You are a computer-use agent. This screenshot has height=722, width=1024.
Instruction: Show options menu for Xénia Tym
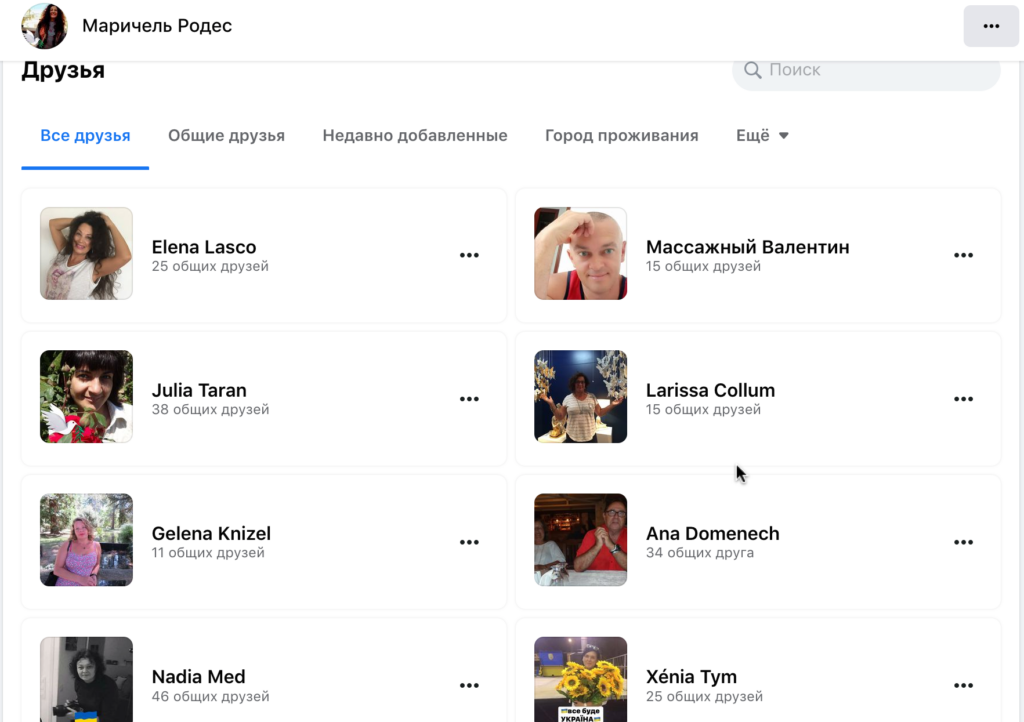point(963,685)
